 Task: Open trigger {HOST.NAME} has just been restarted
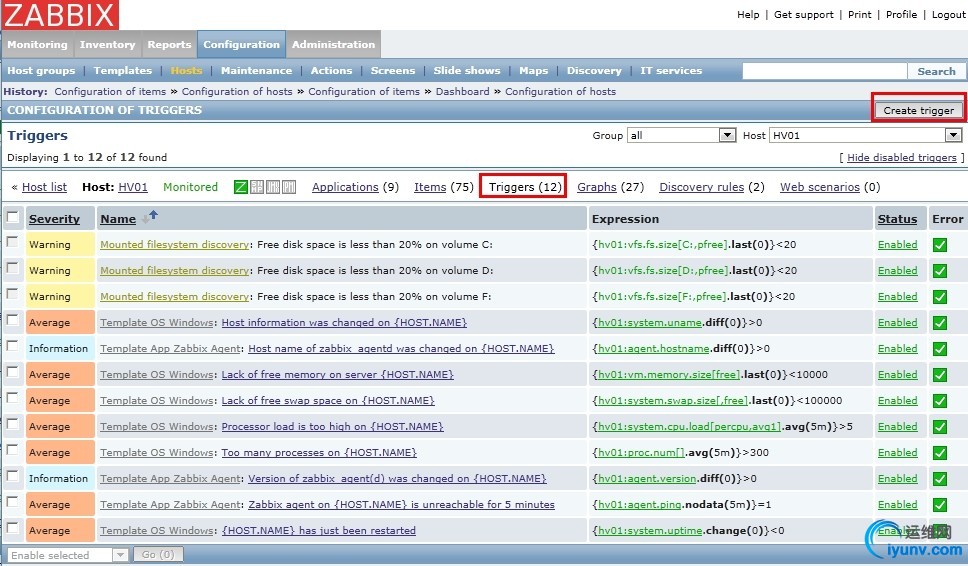pos(319,530)
